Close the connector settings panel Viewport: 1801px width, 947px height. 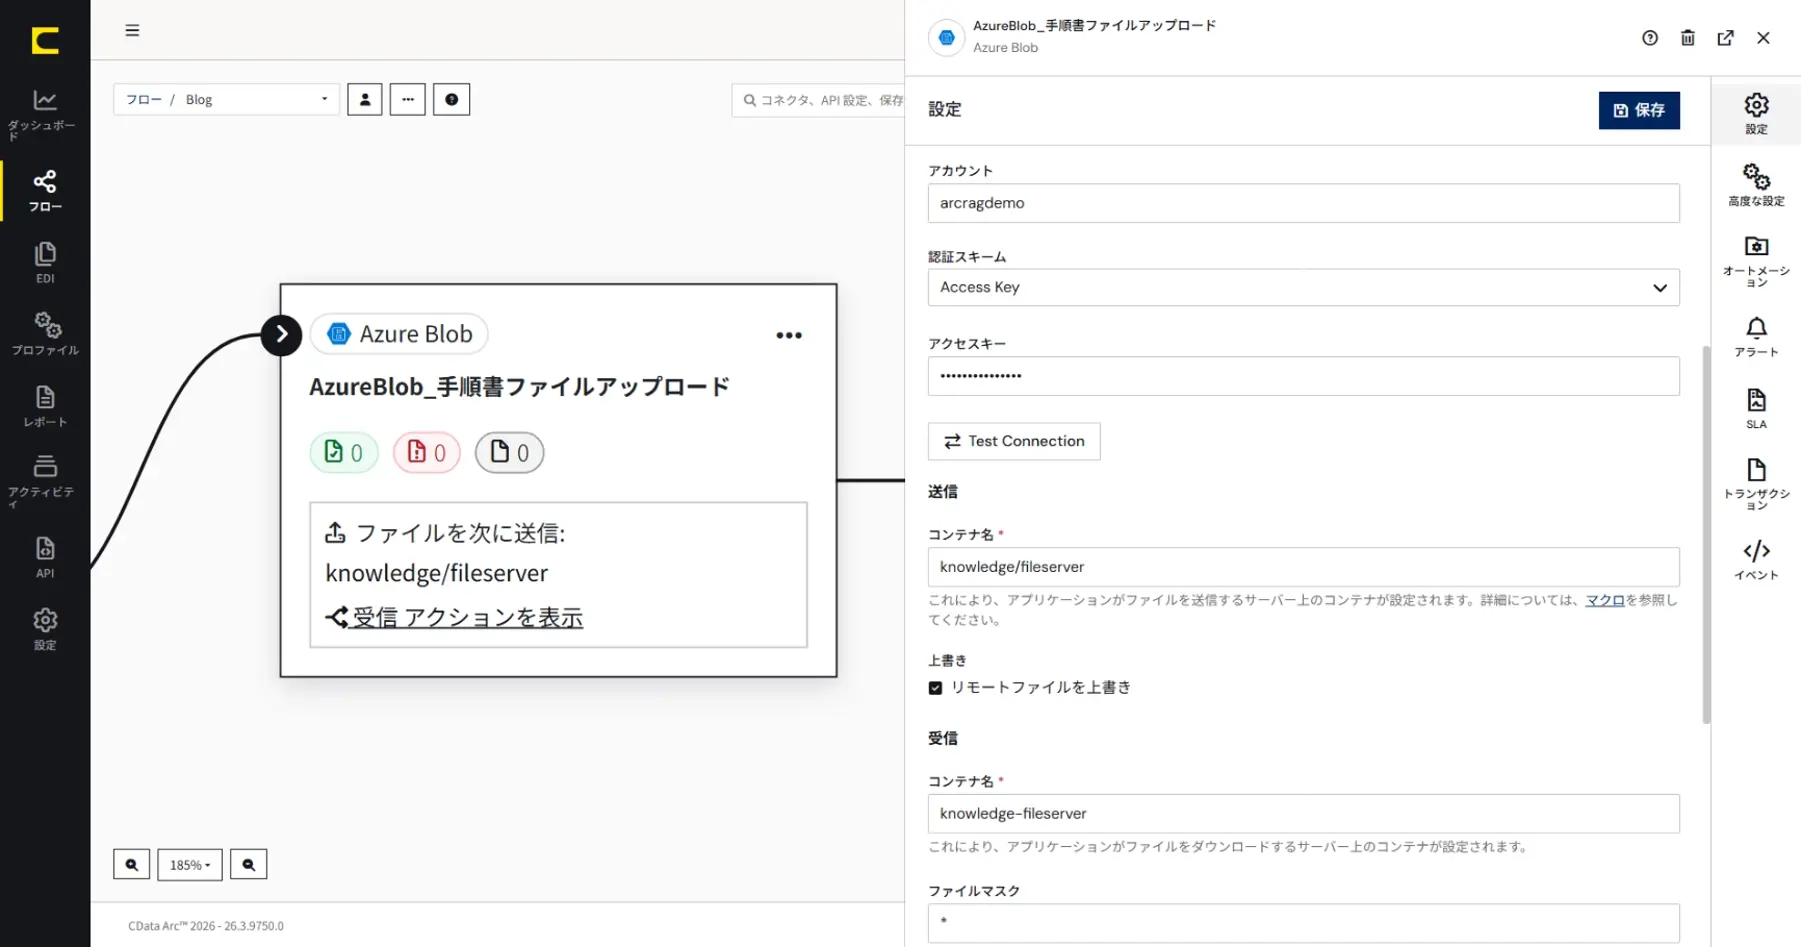pyautogui.click(x=1763, y=38)
